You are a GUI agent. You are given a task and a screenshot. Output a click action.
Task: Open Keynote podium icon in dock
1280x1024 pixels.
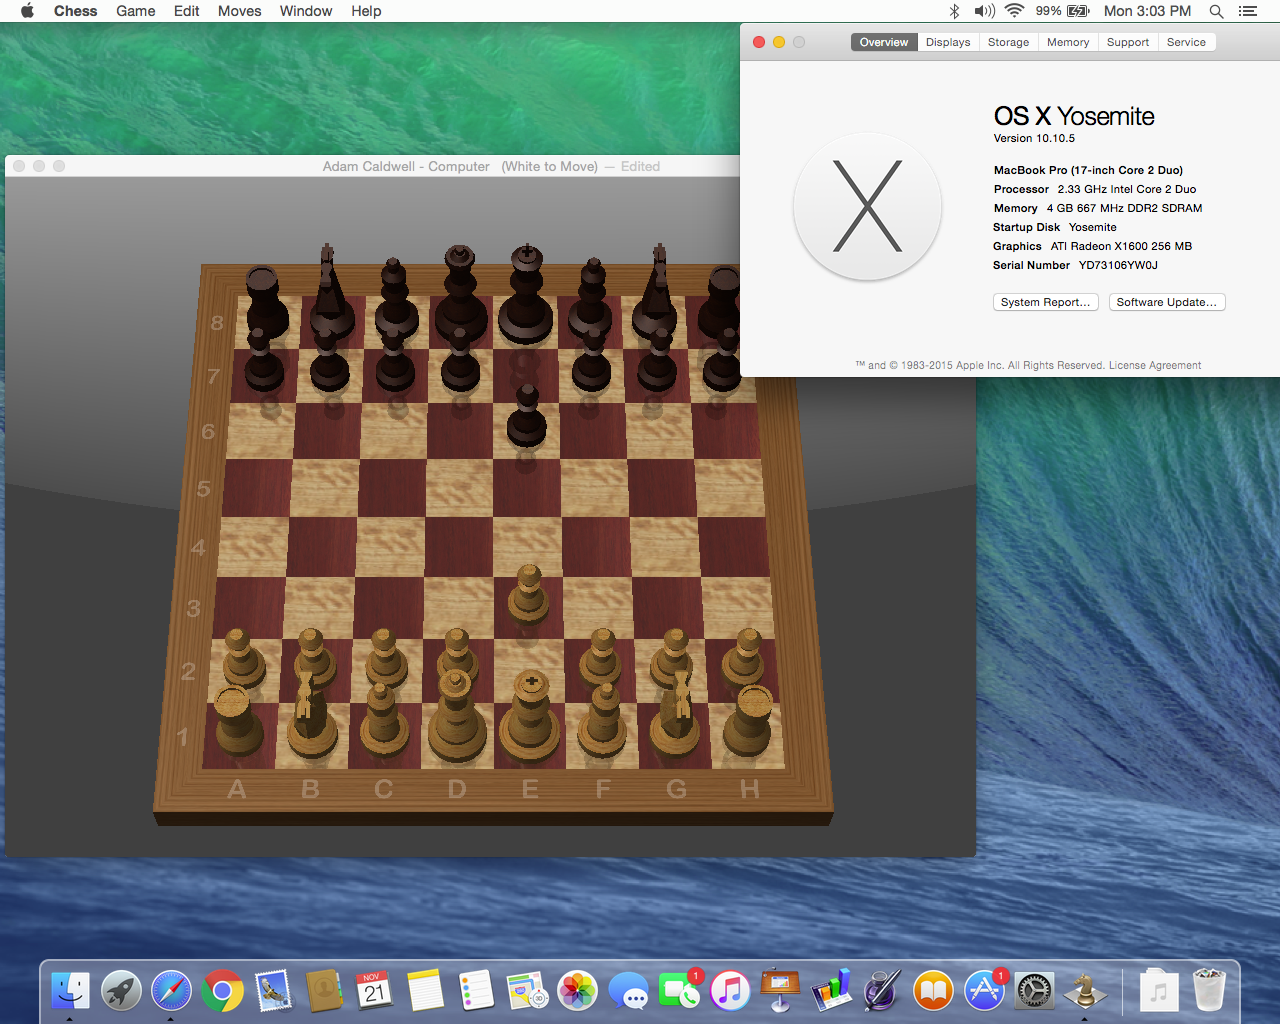[x=781, y=991]
